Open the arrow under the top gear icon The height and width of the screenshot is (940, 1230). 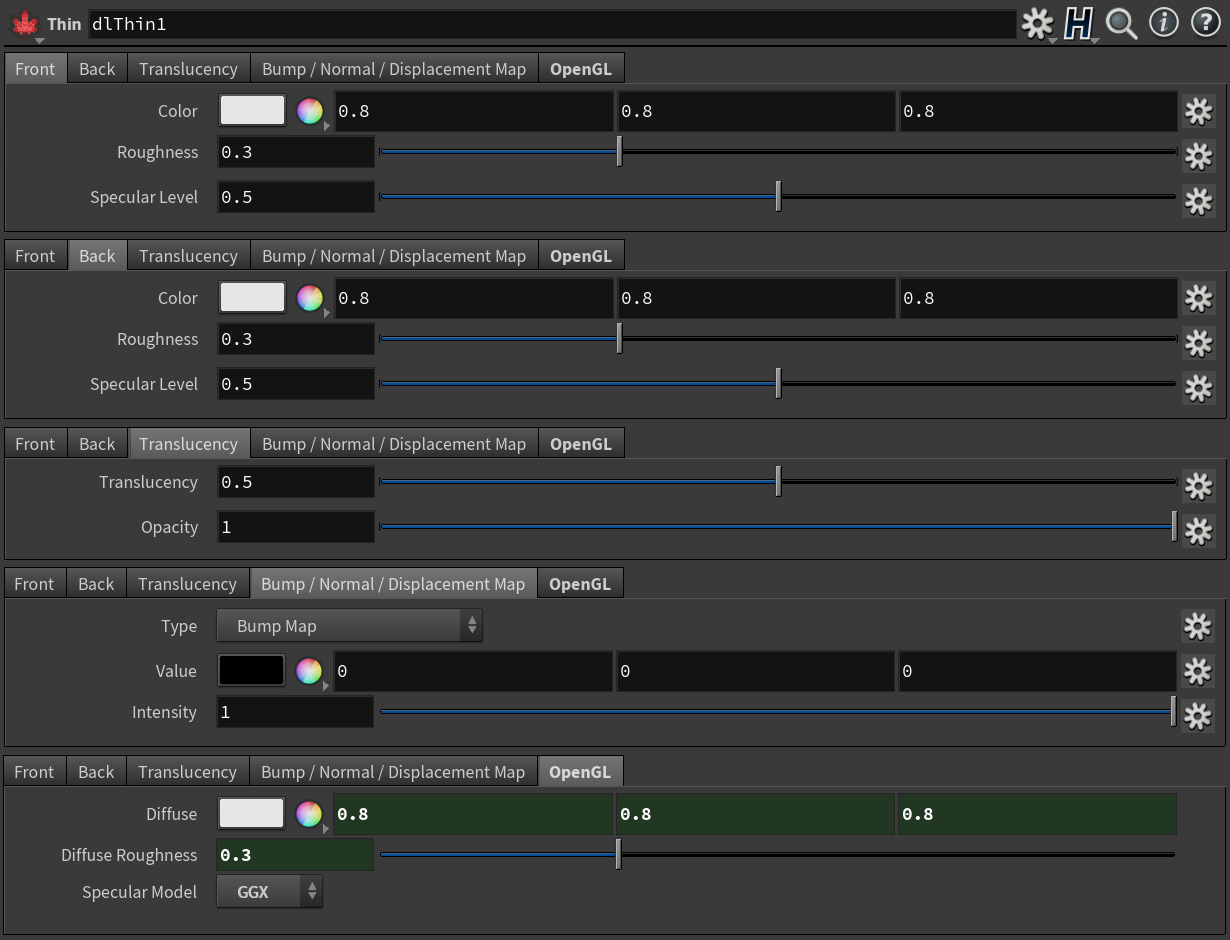click(x=1053, y=40)
